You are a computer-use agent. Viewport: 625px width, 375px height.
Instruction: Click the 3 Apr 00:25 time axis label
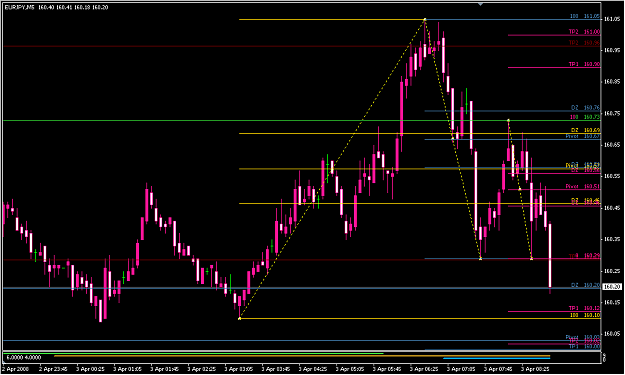click(x=90, y=369)
